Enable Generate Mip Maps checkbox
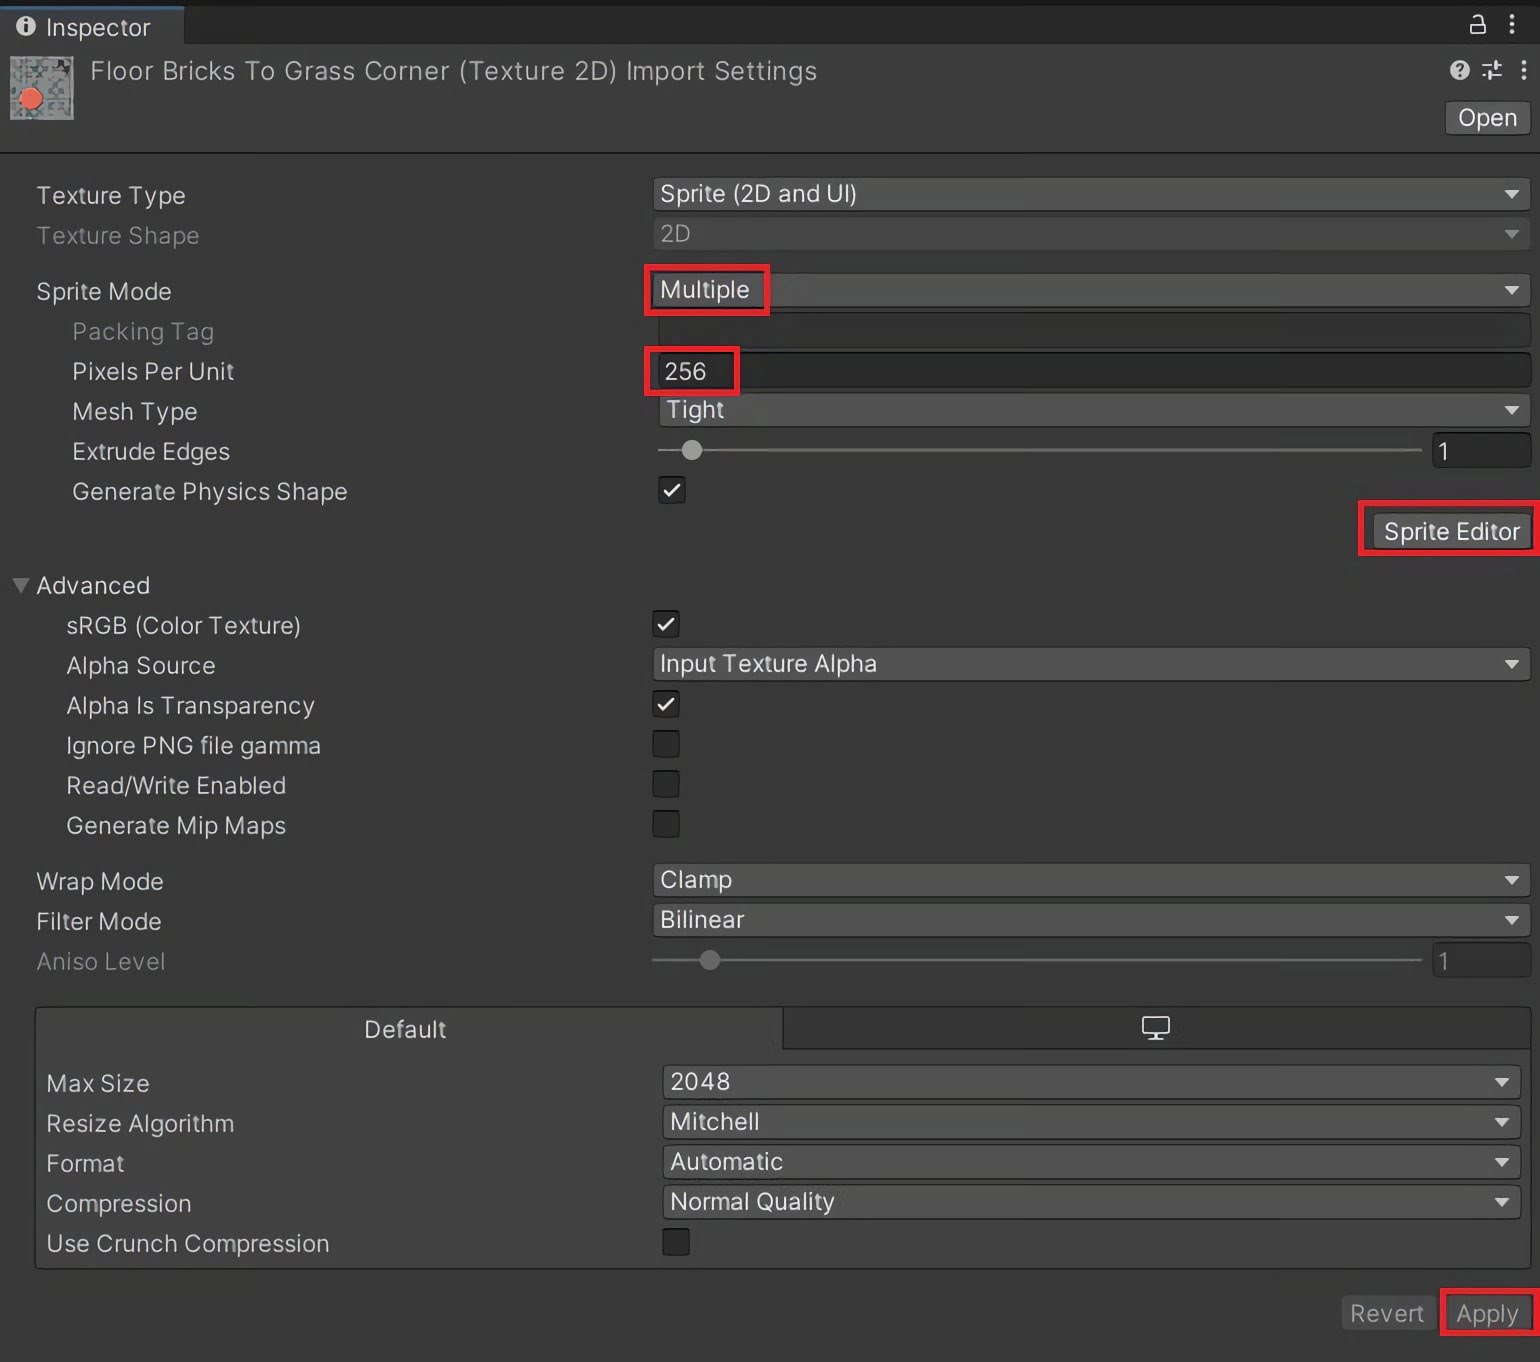Screen dimensions: 1540x1362 (x=666, y=824)
